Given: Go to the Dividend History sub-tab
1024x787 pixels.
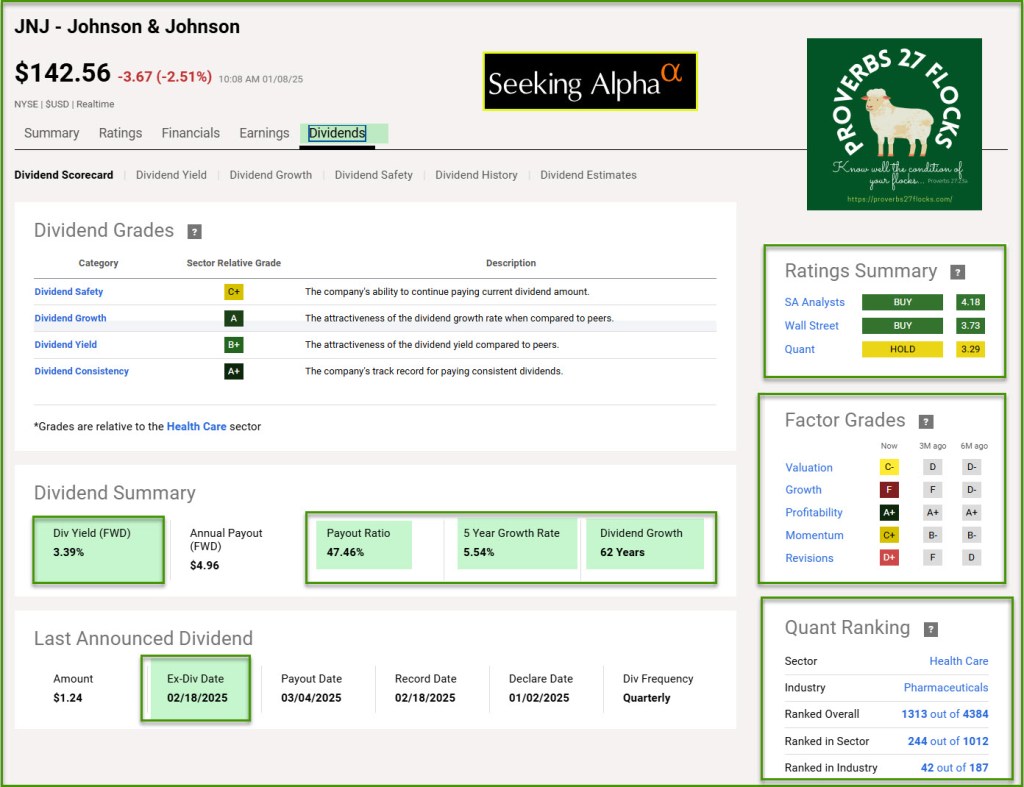Looking at the screenshot, I should coord(476,175).
